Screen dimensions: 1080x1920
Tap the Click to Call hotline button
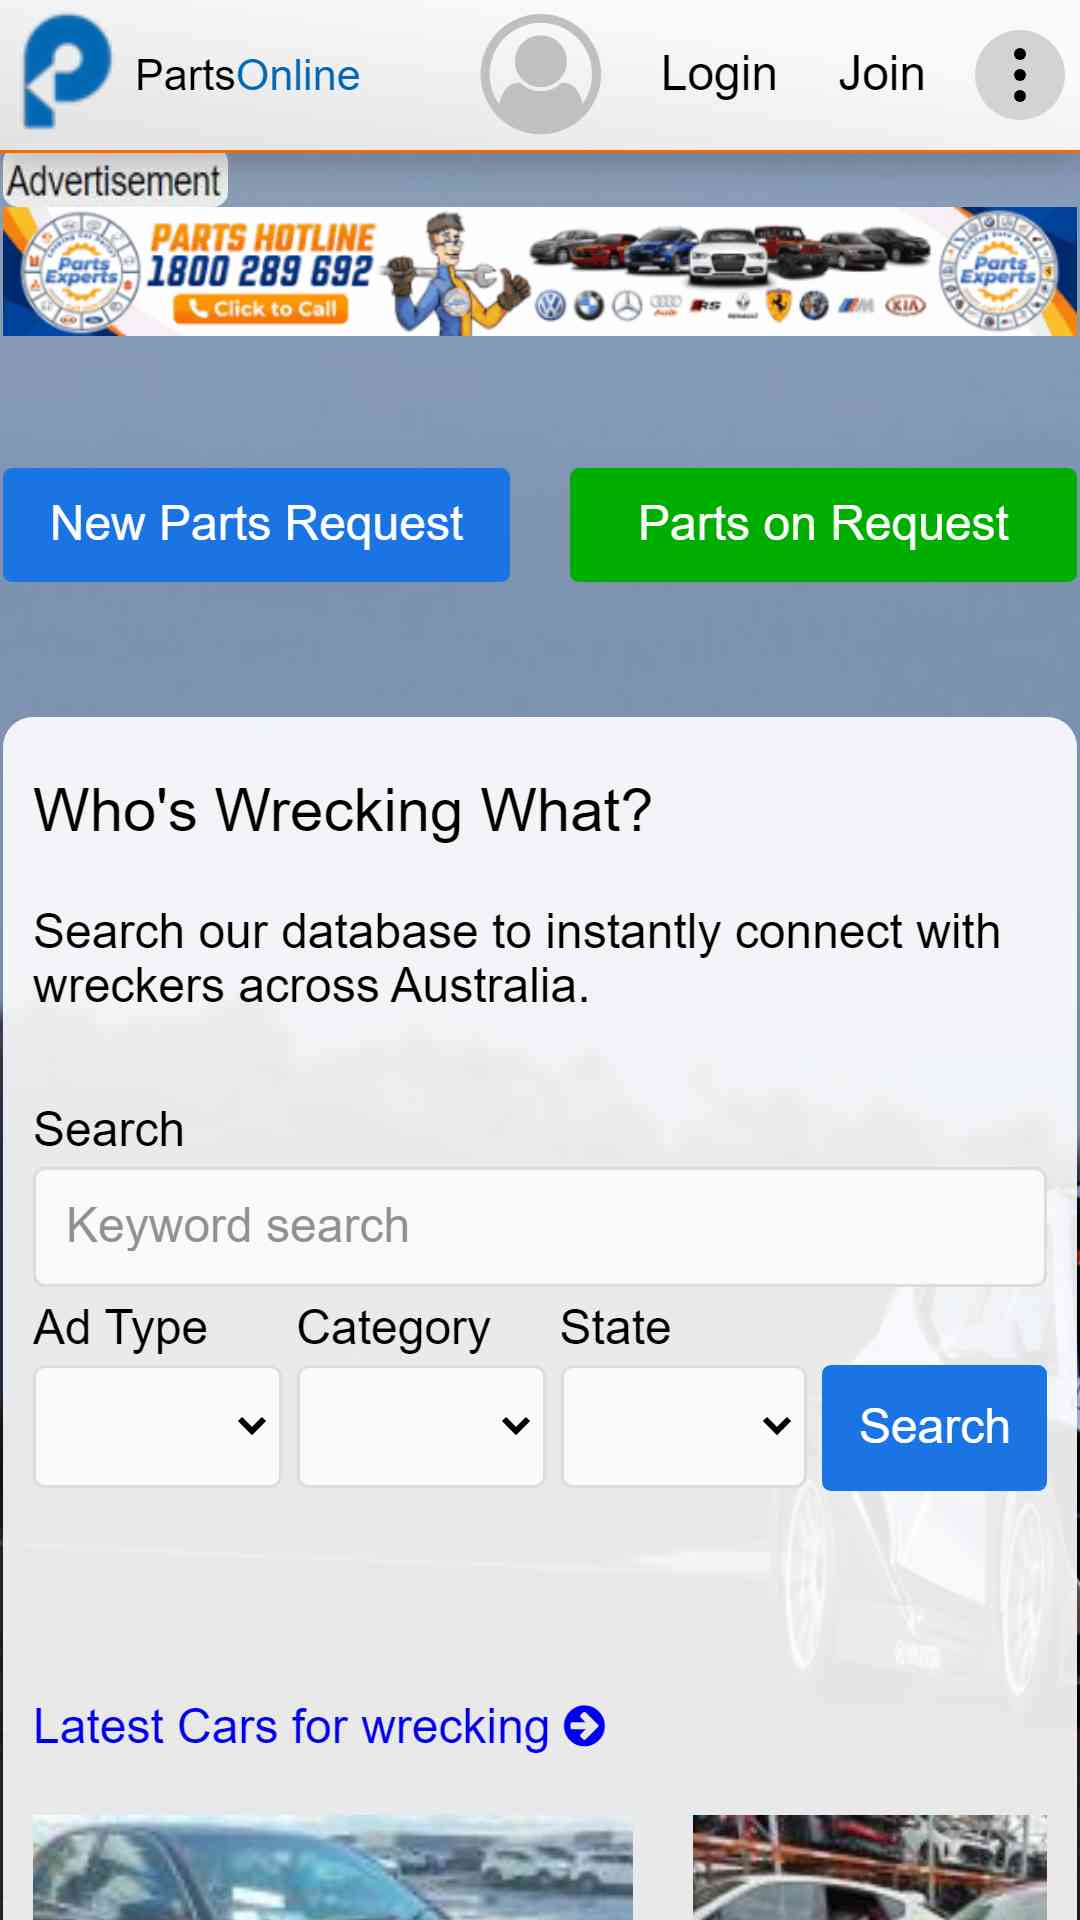pyautogui.click(x=262, y=309)
